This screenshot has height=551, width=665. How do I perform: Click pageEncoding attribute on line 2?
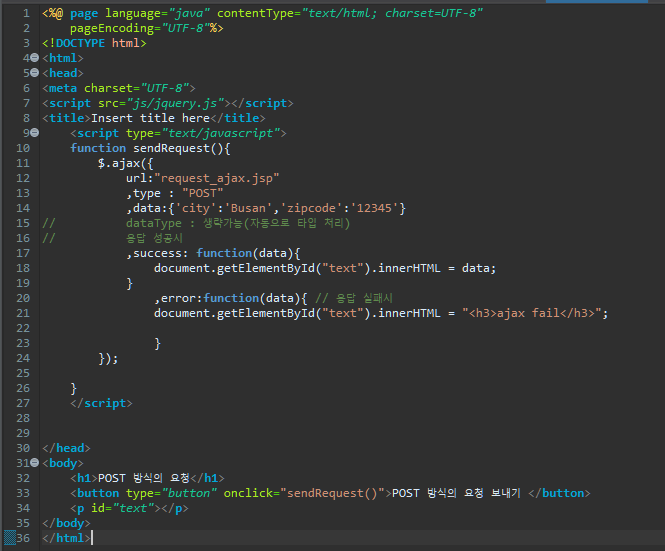[140, 28]
